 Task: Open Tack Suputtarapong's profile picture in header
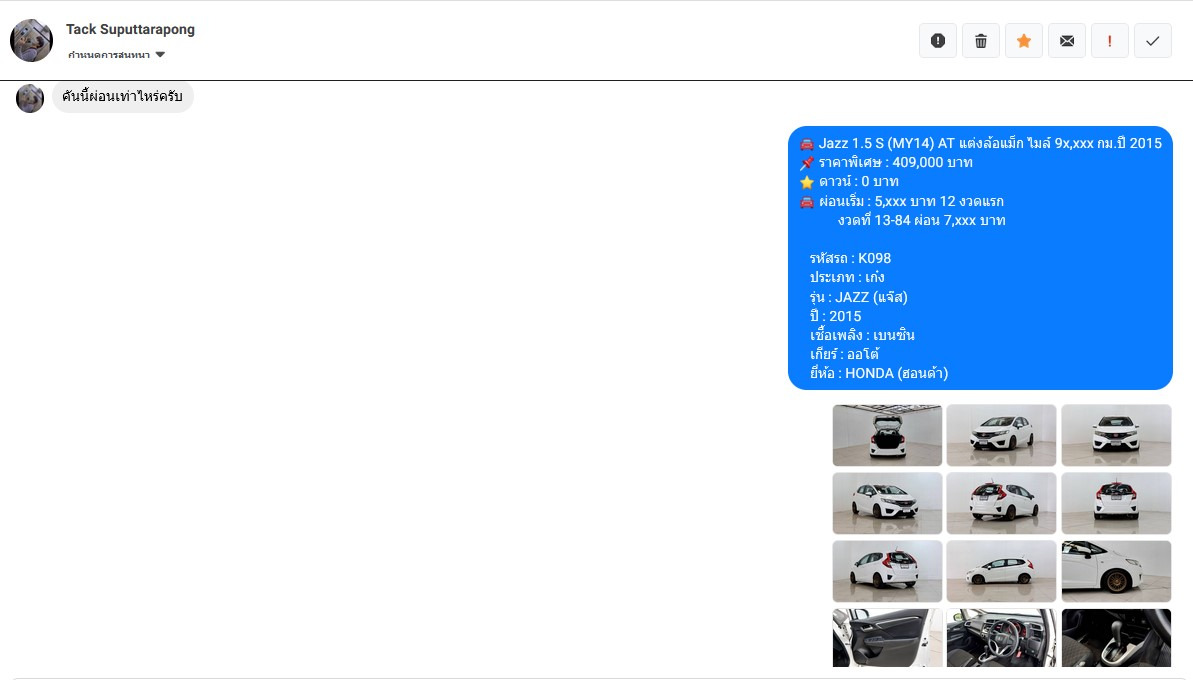[x=31, y=40]
